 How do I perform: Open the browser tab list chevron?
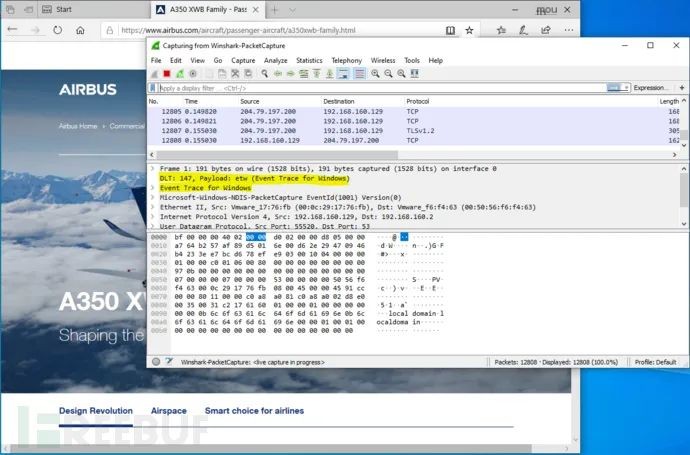[292, 10]
